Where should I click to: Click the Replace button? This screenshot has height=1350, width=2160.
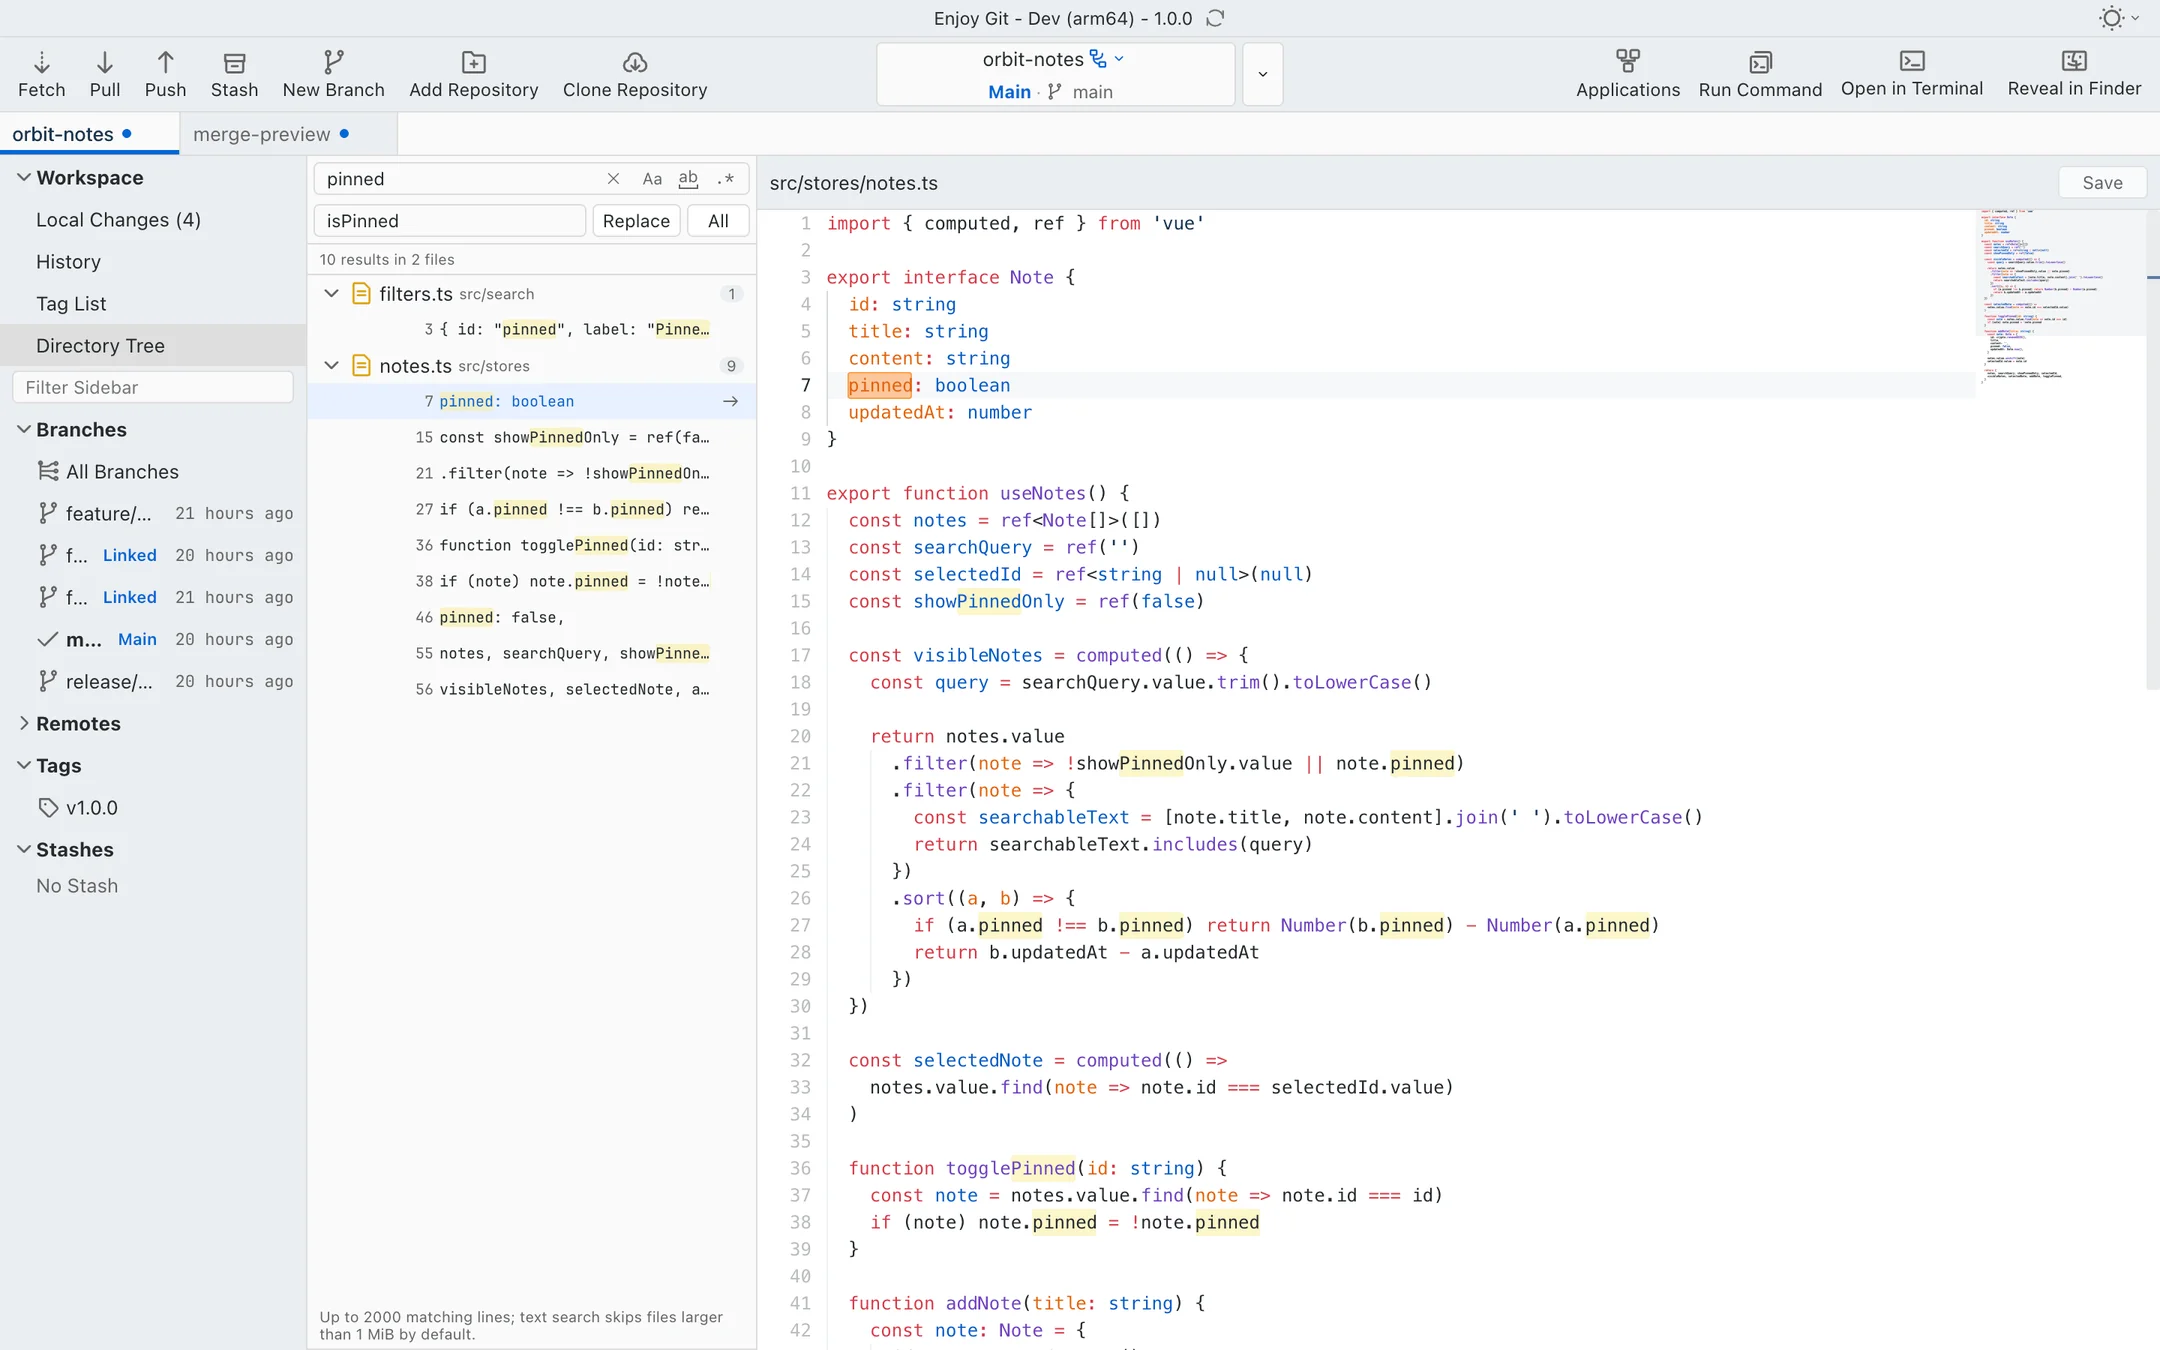point(636,221)
